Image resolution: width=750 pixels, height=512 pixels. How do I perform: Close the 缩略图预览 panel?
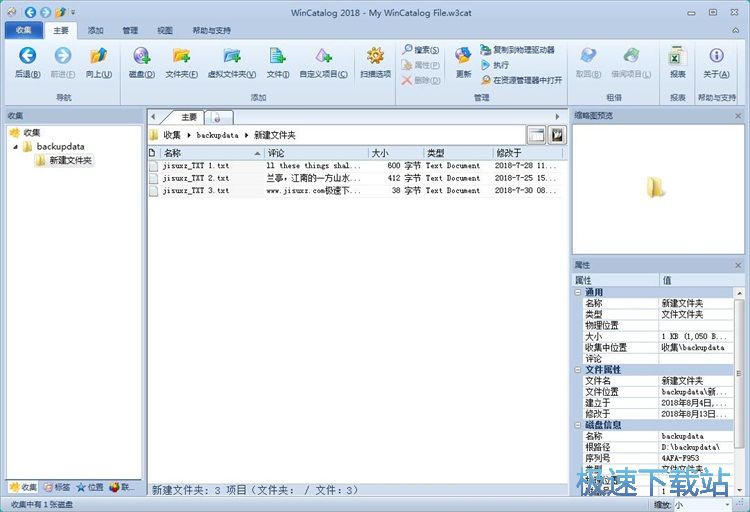pos(738,116)
